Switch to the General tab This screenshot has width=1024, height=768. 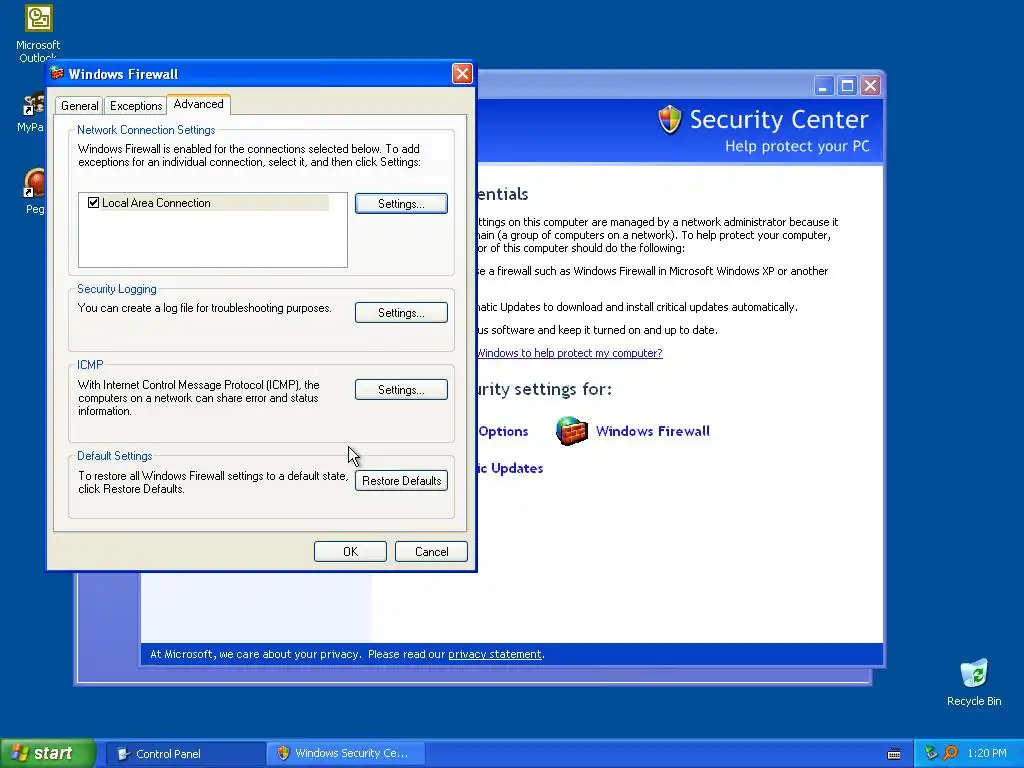coord(80,106)
